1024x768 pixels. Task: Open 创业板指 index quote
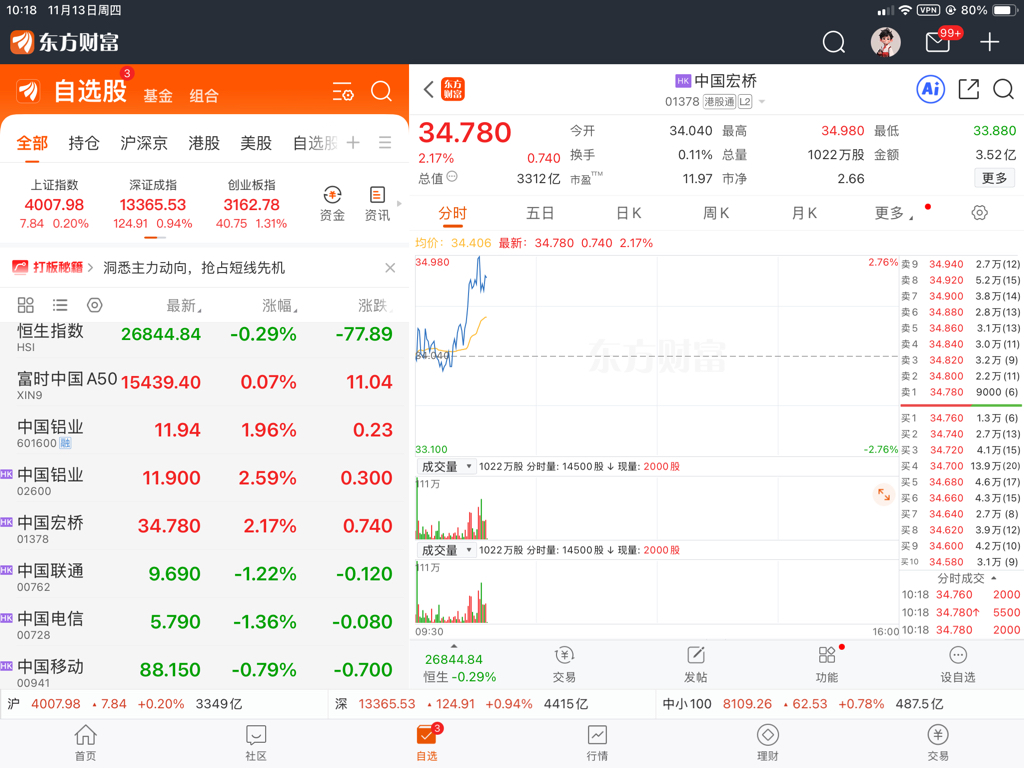click(x=251, y=204)
